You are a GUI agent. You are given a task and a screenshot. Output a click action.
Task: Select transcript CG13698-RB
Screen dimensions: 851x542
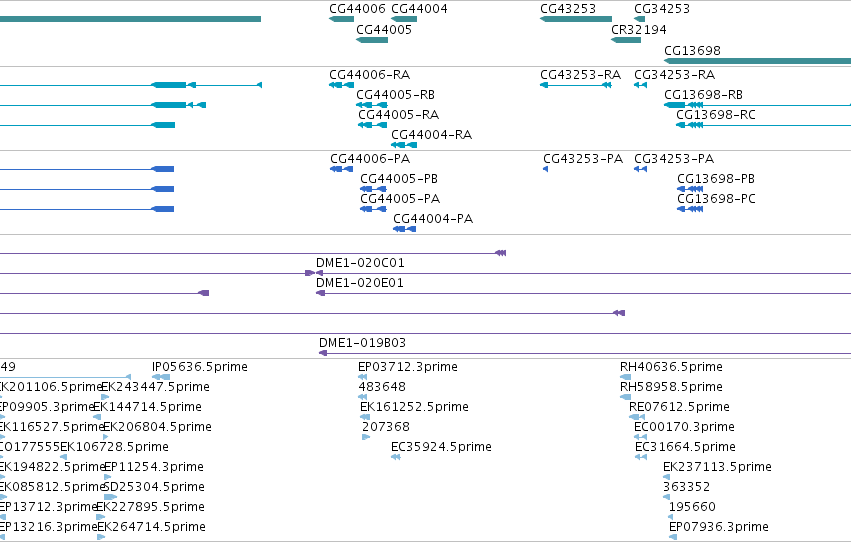(x=703, y=94)
